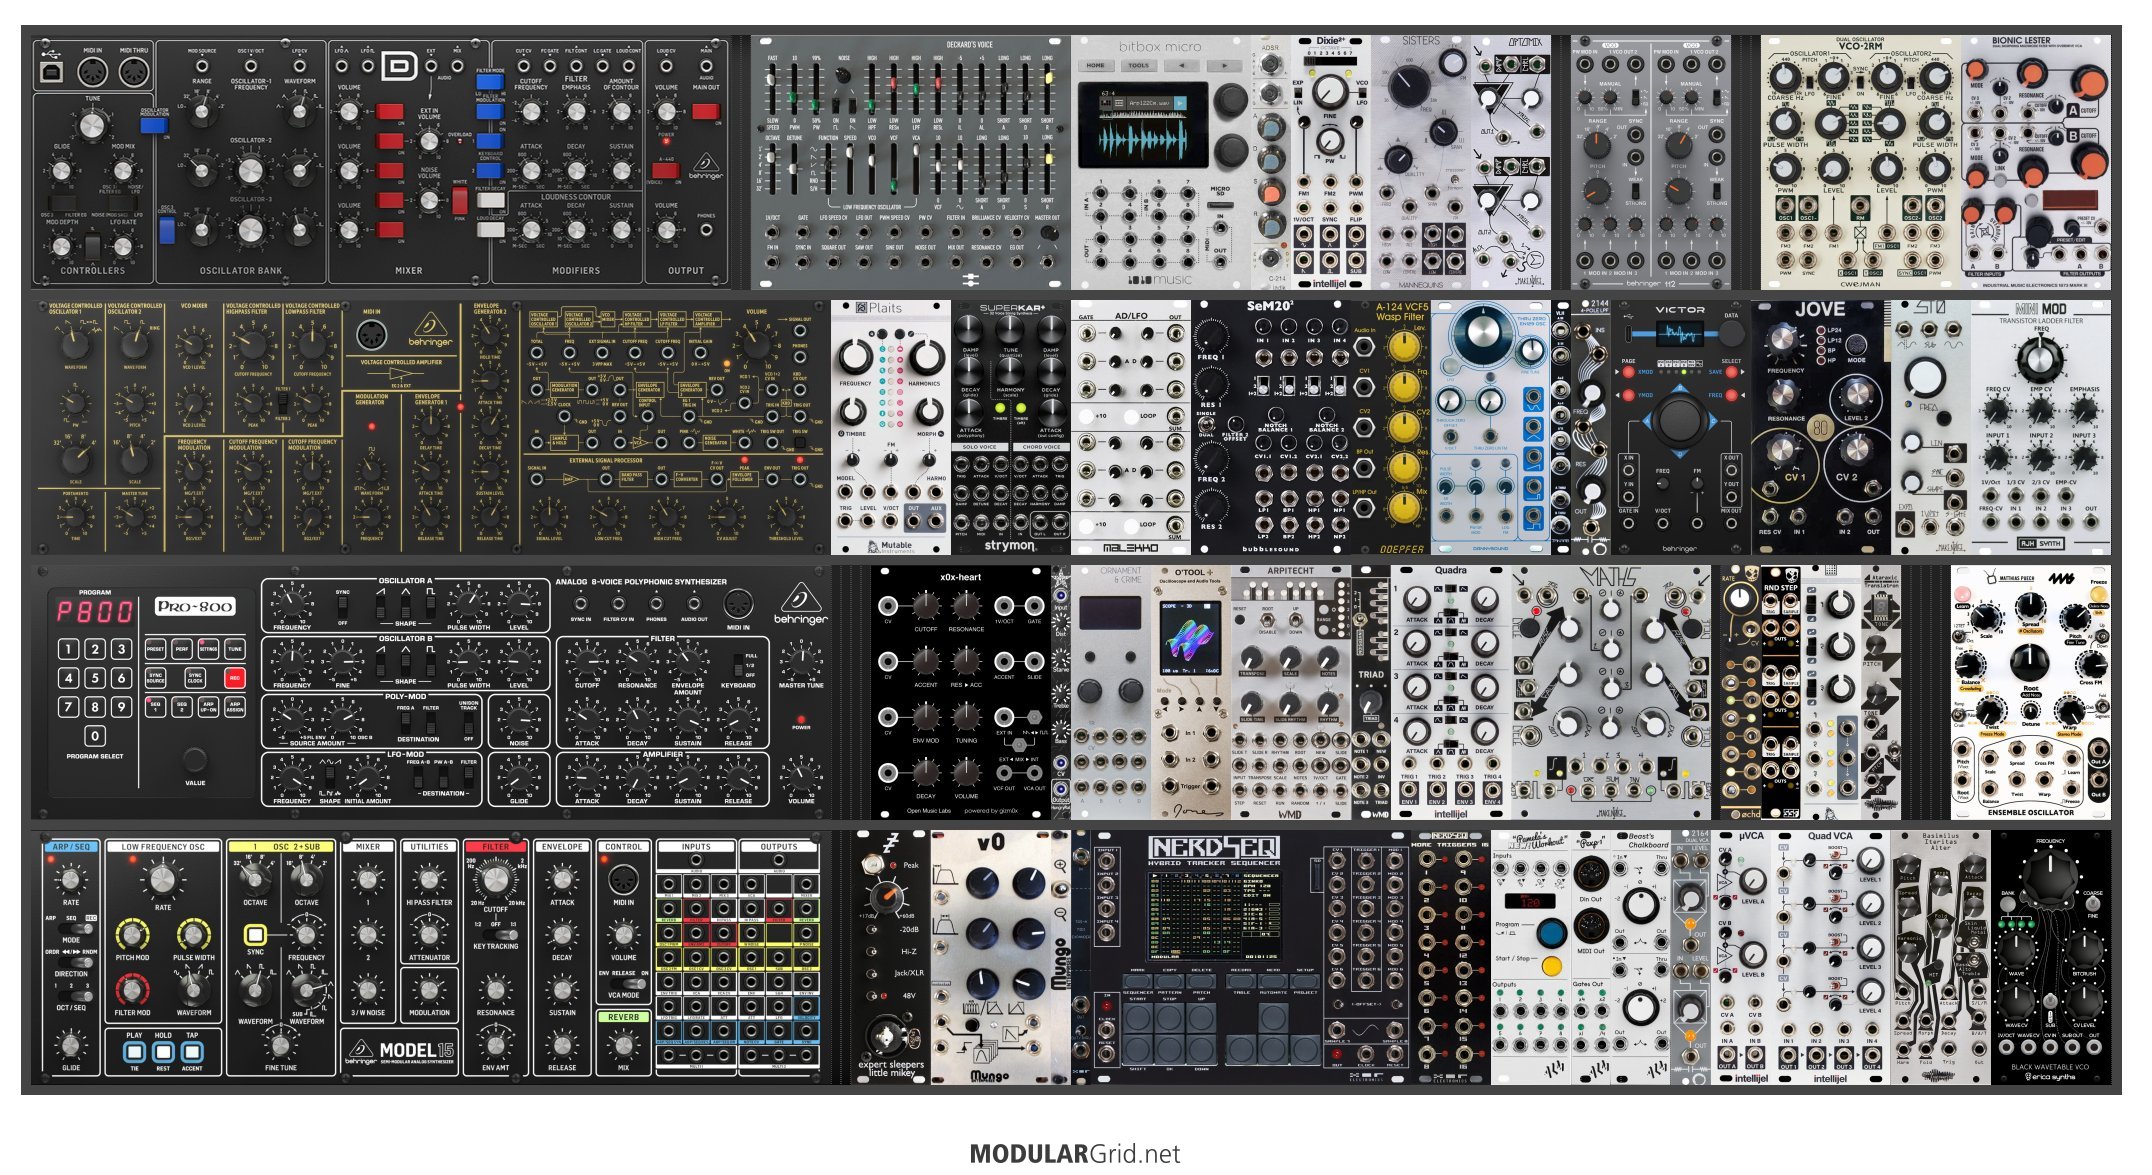Click the VALUE knob on Pro-800
The image size is (2152, 1175).
[195, 759]
